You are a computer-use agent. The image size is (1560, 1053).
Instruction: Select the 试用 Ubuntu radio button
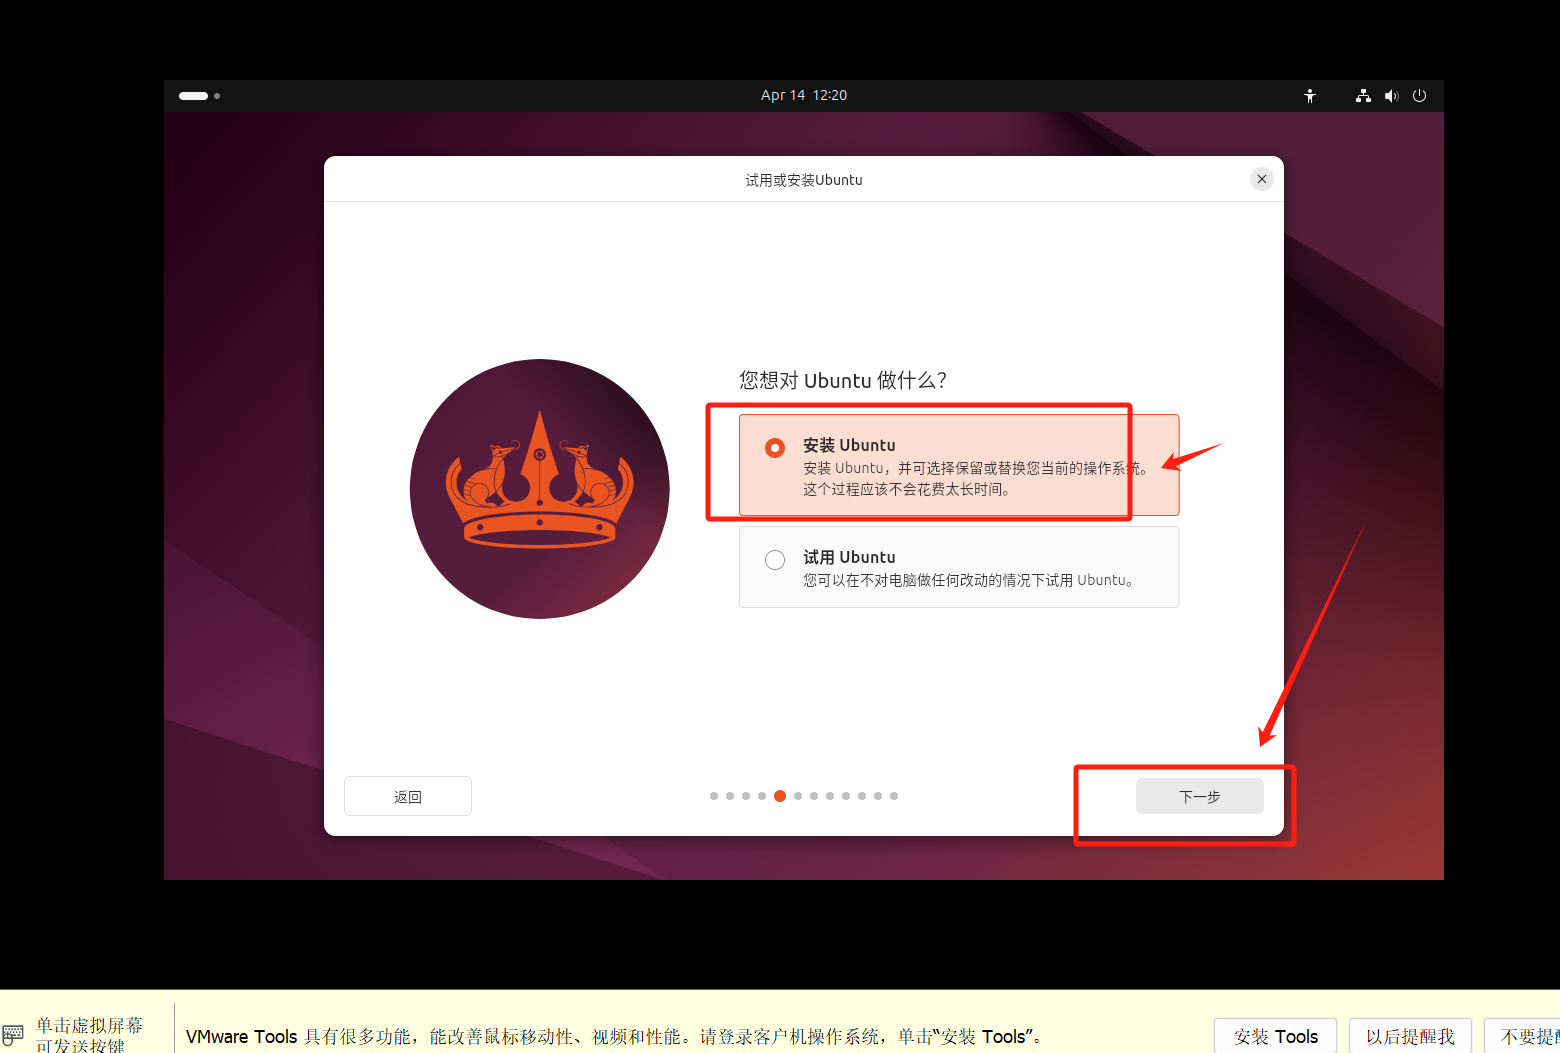775,560
